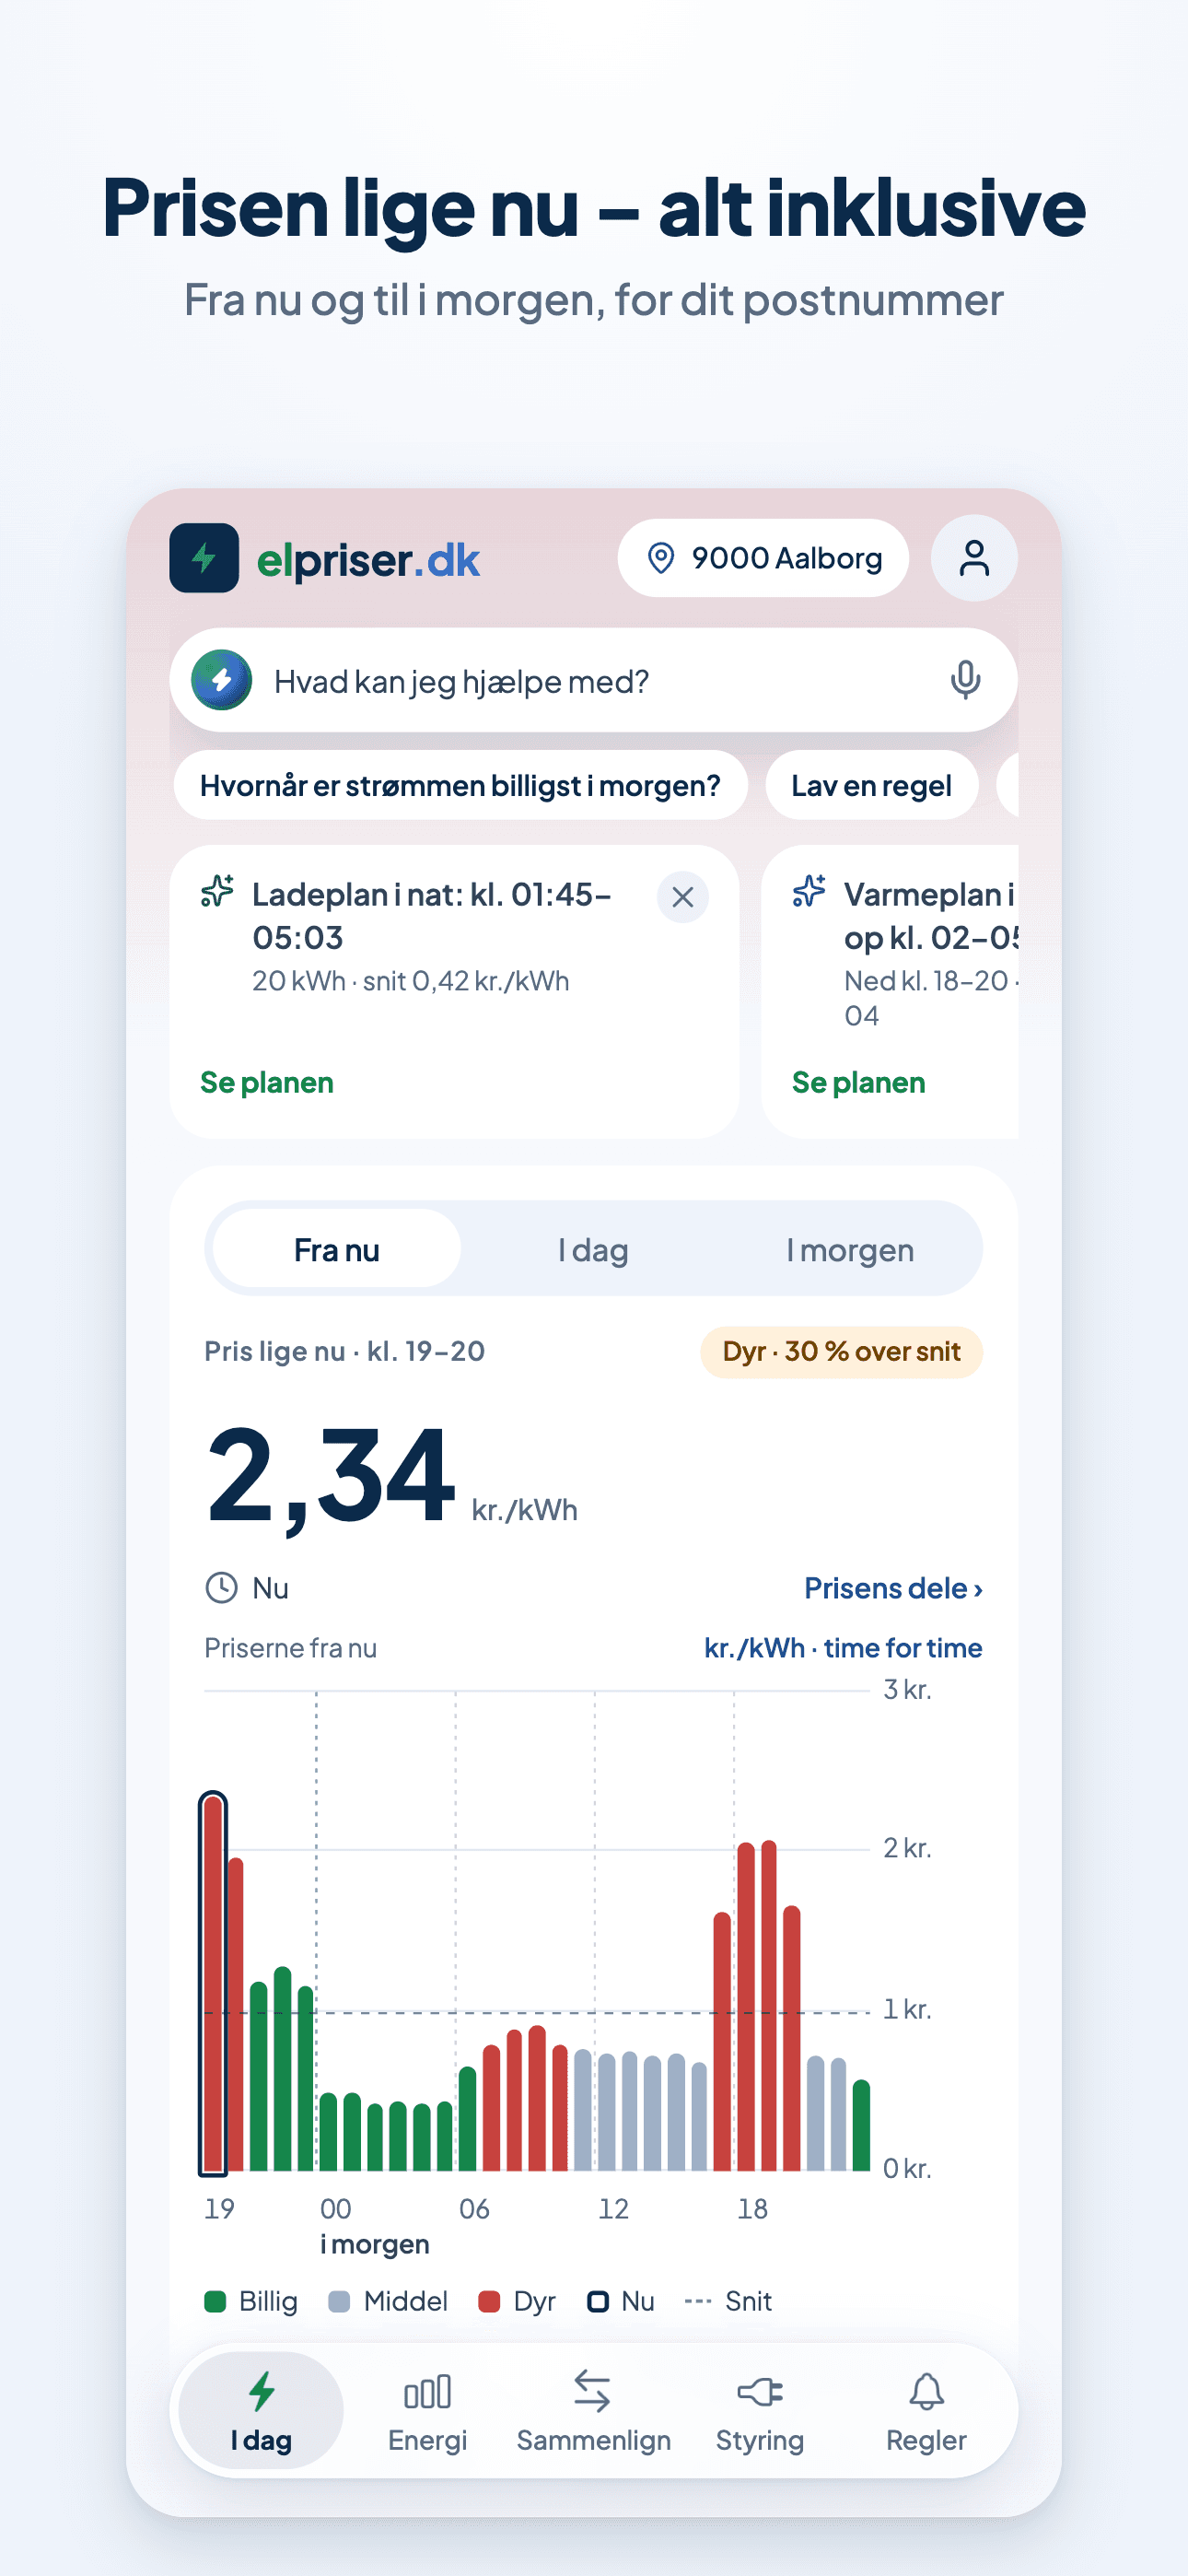This screenshot has height=2576, width=1188.
Task: Click the red Dyr legend swatch
Action: pyautogui.click(x=489, y=2302)
